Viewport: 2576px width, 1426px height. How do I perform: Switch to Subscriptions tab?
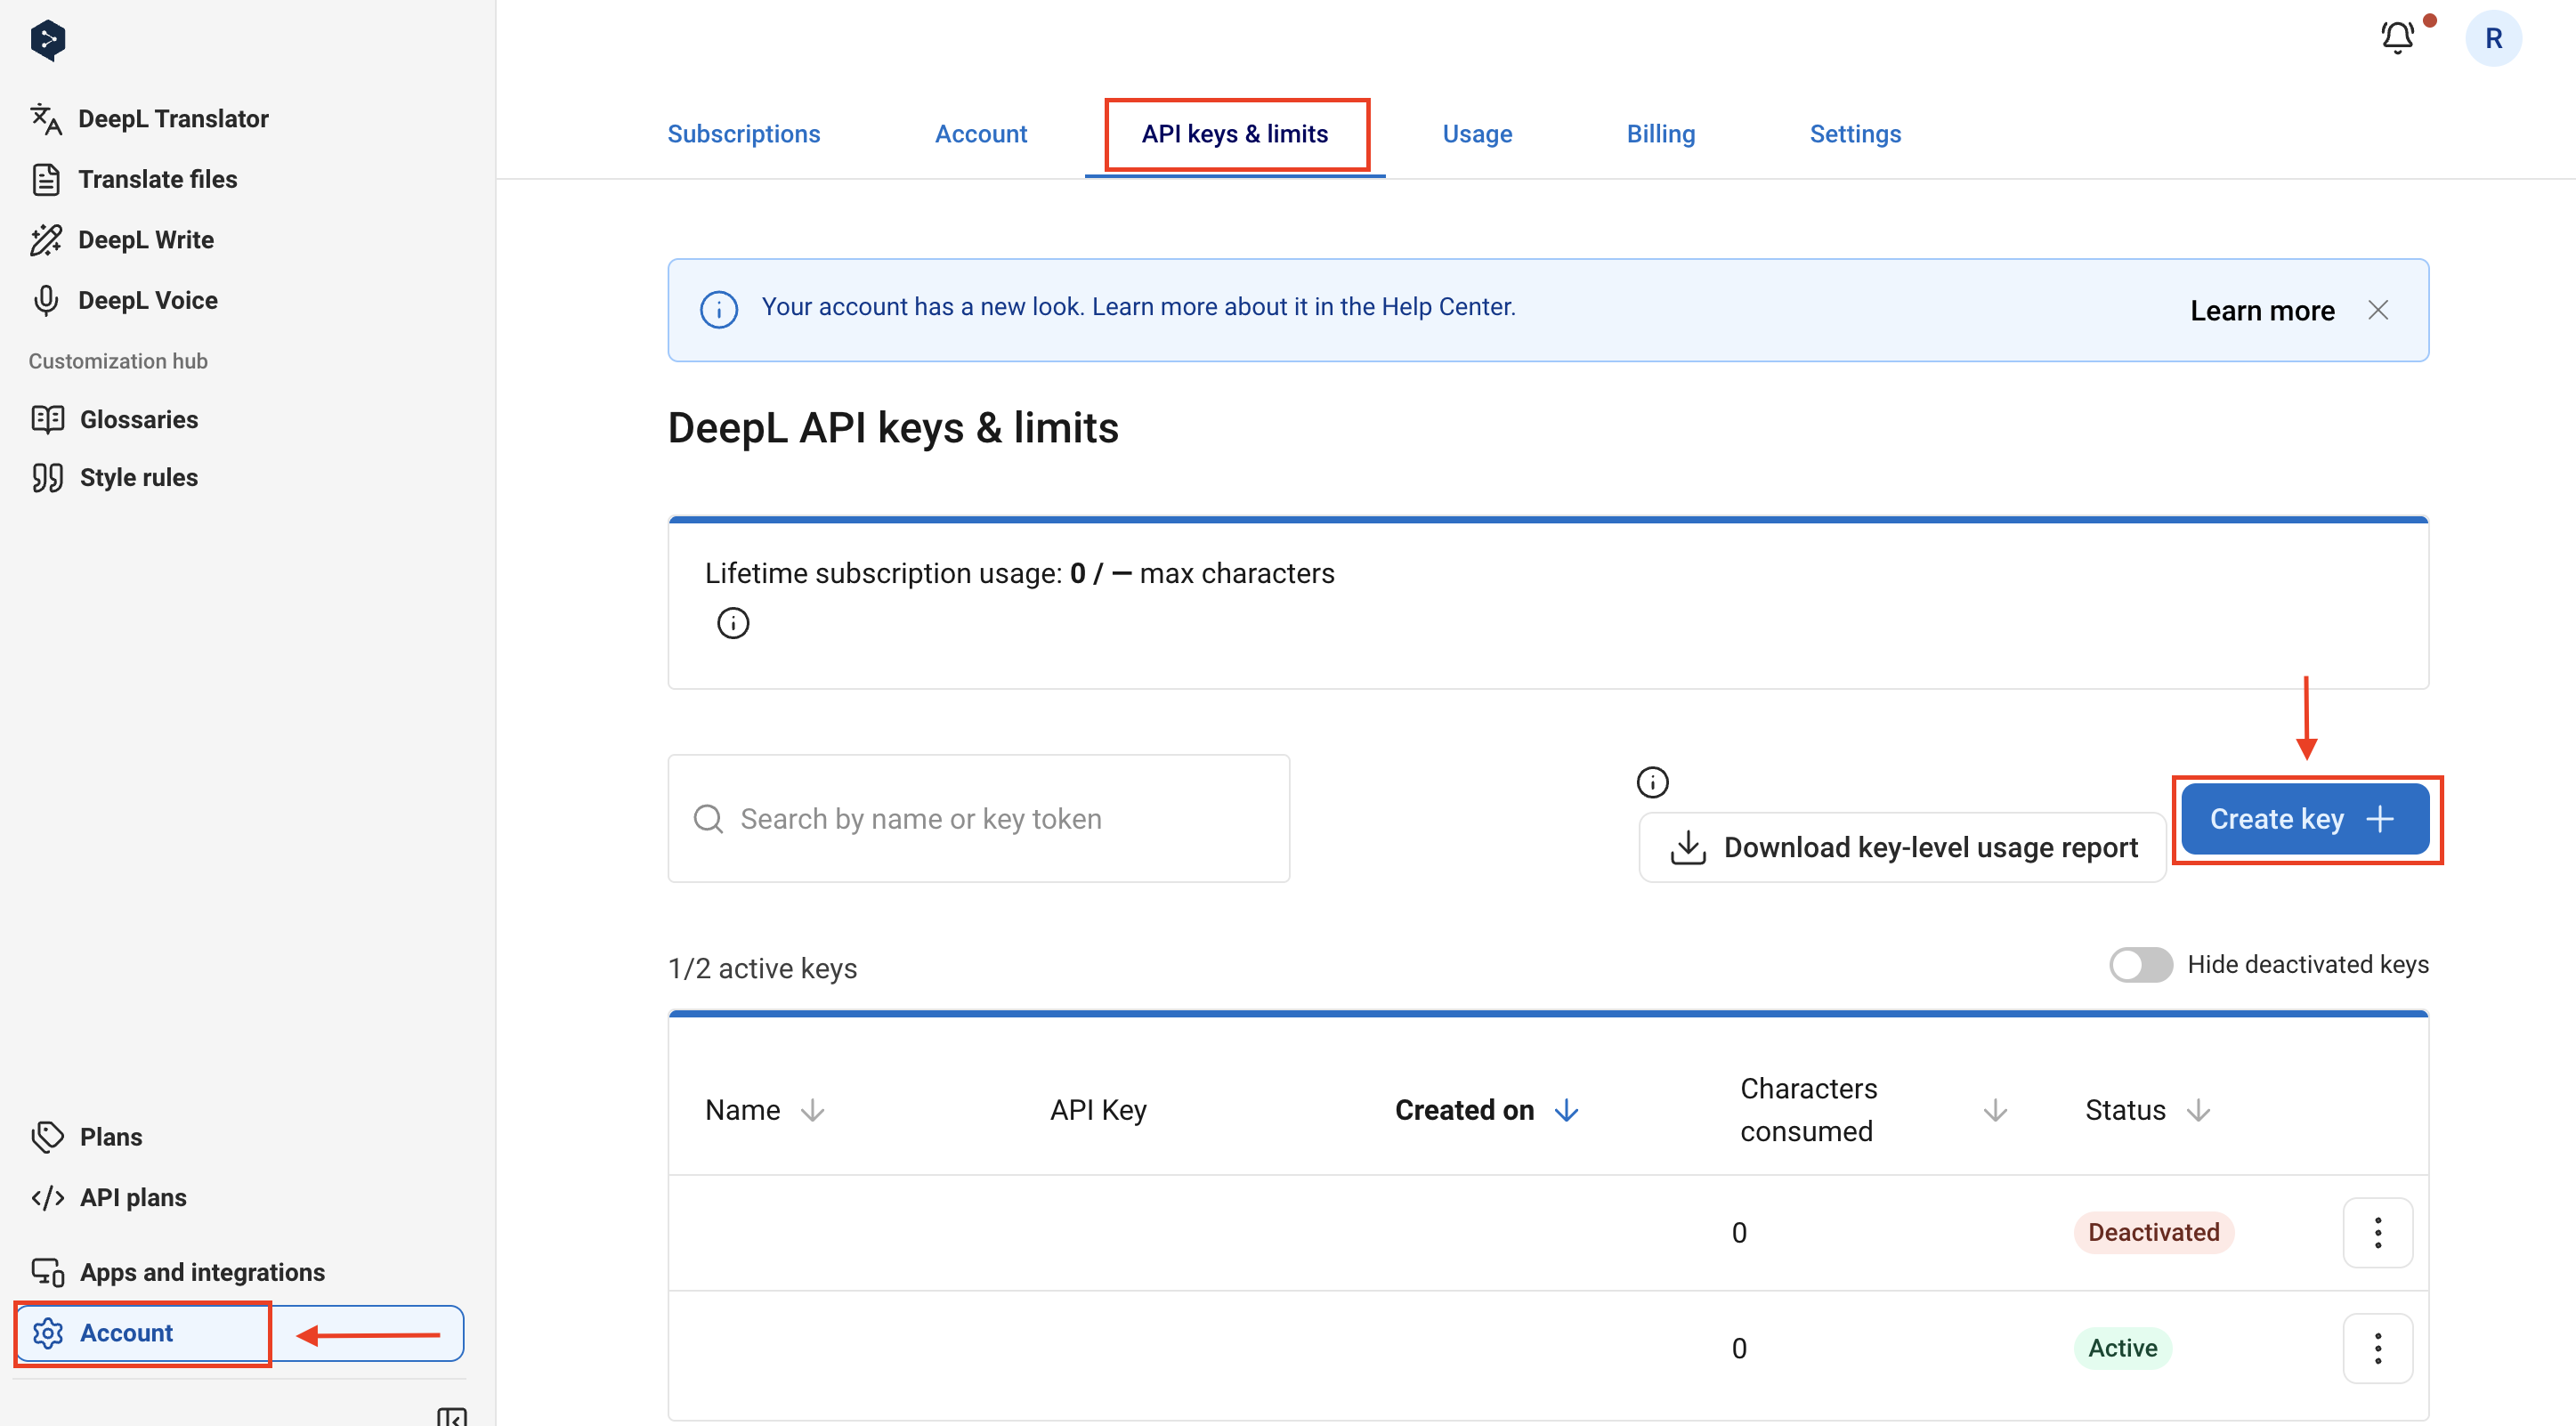(743, 134)
